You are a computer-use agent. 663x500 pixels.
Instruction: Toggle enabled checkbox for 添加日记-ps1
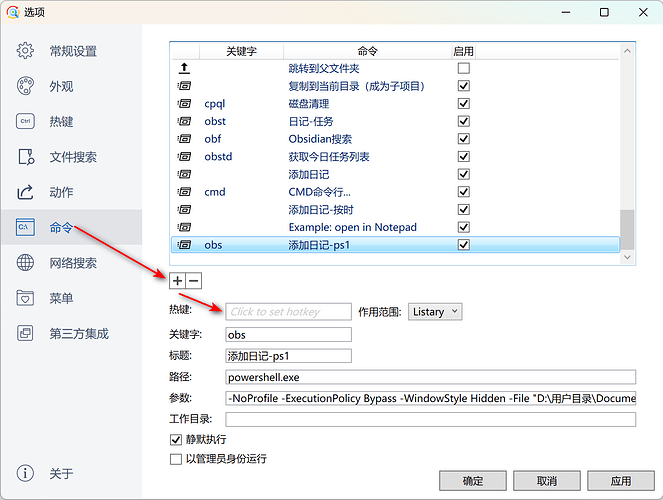pos(464,245)
